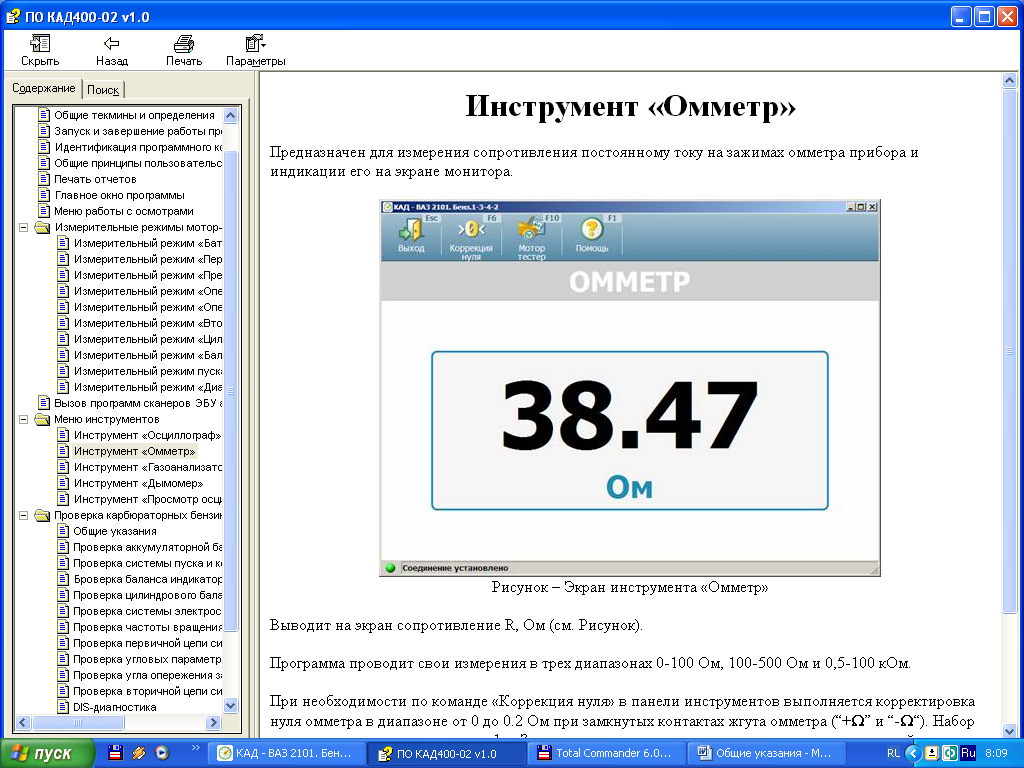This screenshot has height=768, width=1024.
Task: Click the Омметр screenshot figure image
Action: [630, 388]
